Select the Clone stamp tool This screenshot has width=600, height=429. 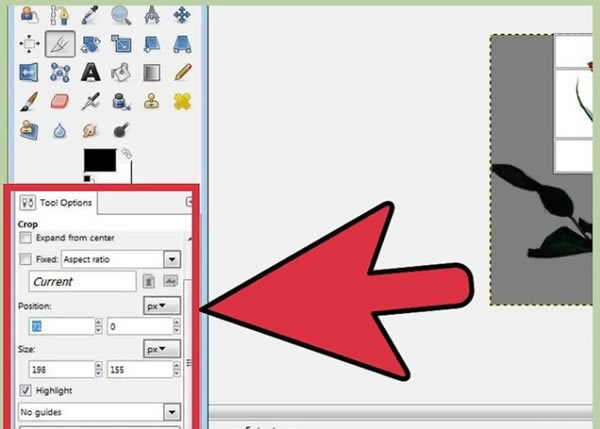coord(152,102)
